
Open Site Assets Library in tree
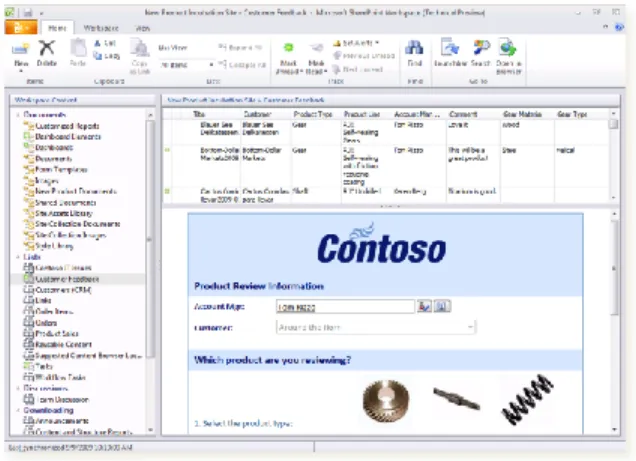pyautogui.click(x=64, y=213)
